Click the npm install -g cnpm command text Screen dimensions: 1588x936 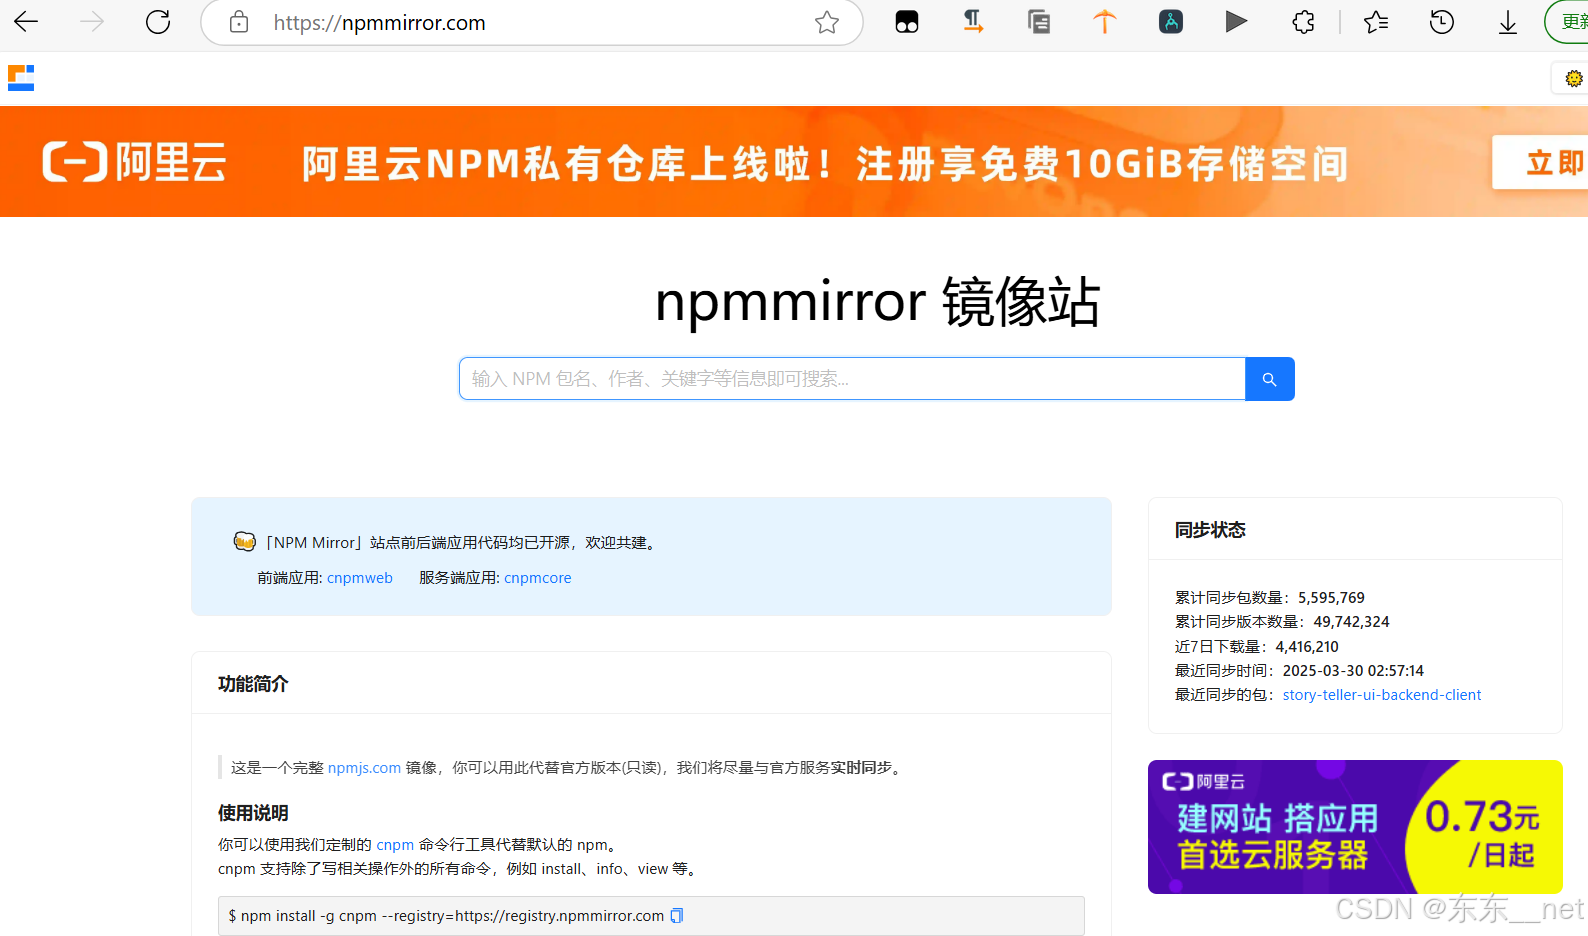click(x=446, y=916)
